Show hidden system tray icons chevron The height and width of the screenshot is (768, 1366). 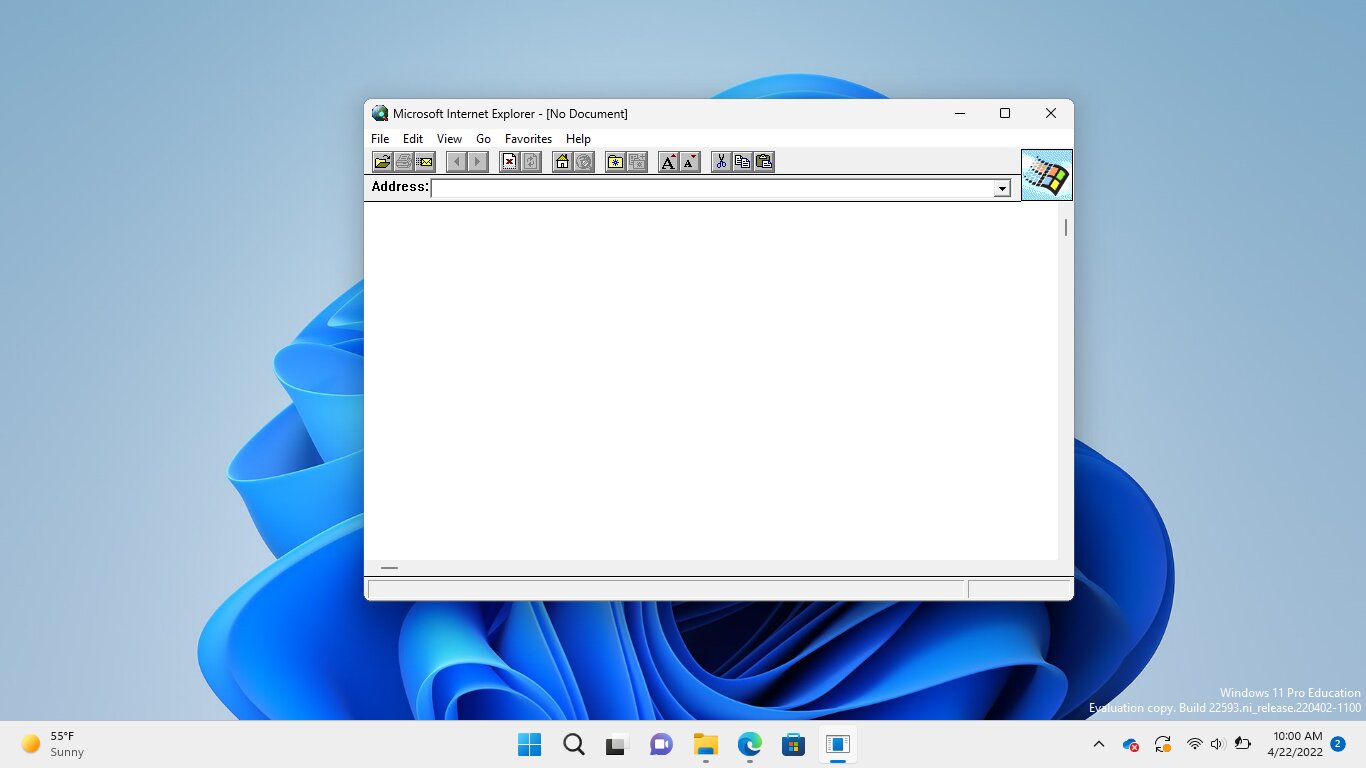point(1099,744)
